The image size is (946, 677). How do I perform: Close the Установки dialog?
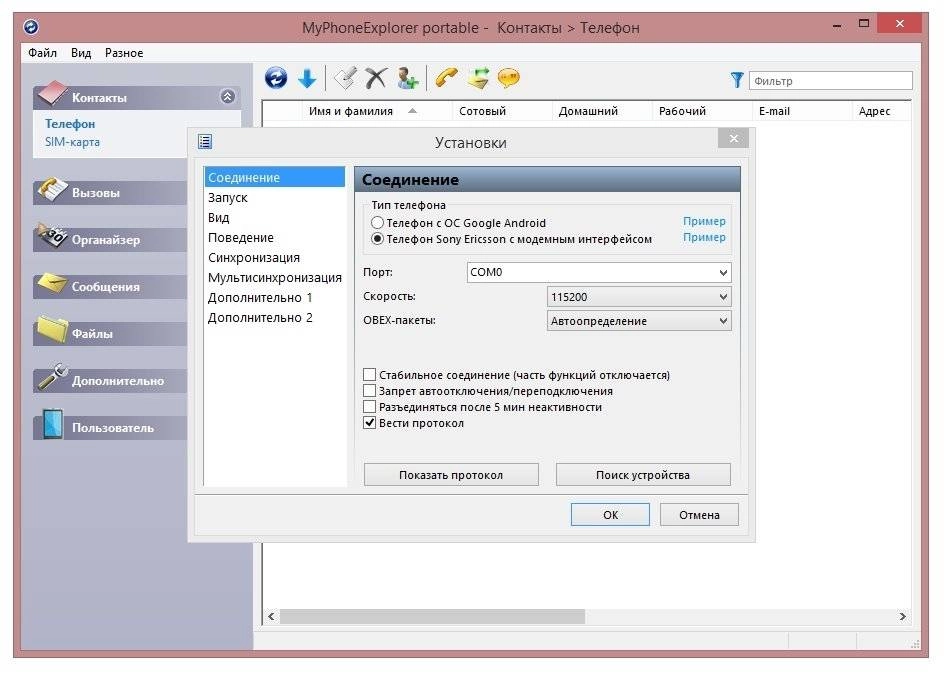coord(734,139)
